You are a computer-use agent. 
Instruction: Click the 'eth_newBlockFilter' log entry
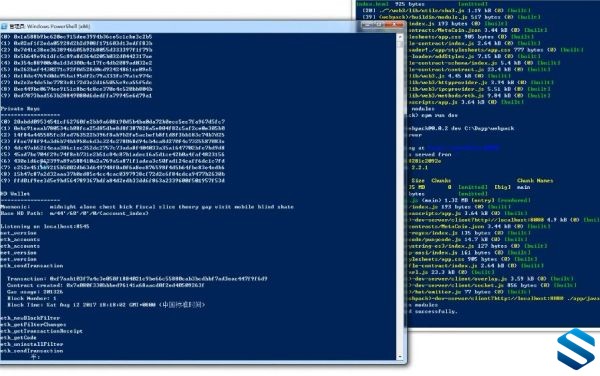point(30,318)
